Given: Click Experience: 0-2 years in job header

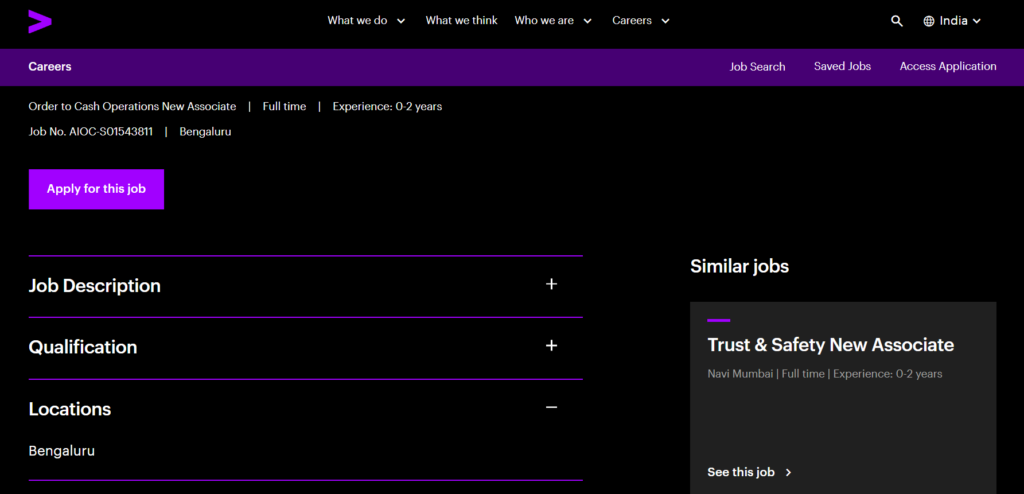Looking at the screenshot, I should click(387, 106).
